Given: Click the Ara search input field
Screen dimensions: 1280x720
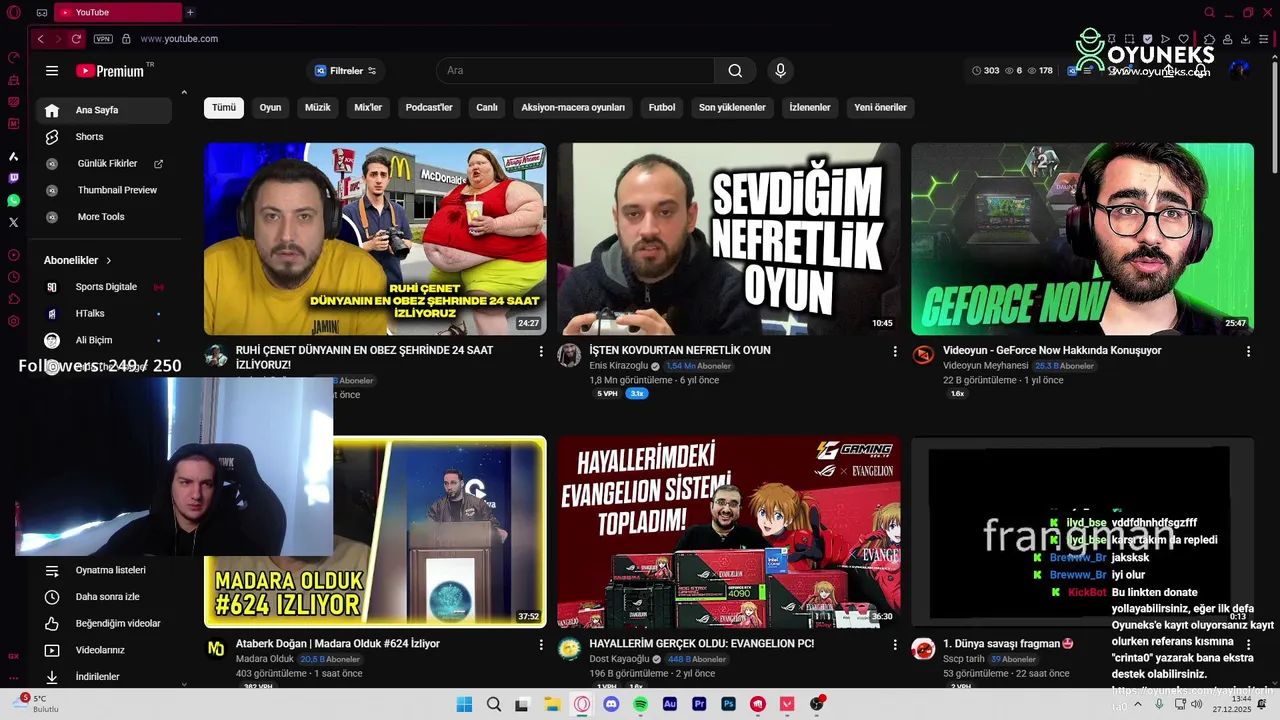Looking at the screenshot, I should point(575,71).
